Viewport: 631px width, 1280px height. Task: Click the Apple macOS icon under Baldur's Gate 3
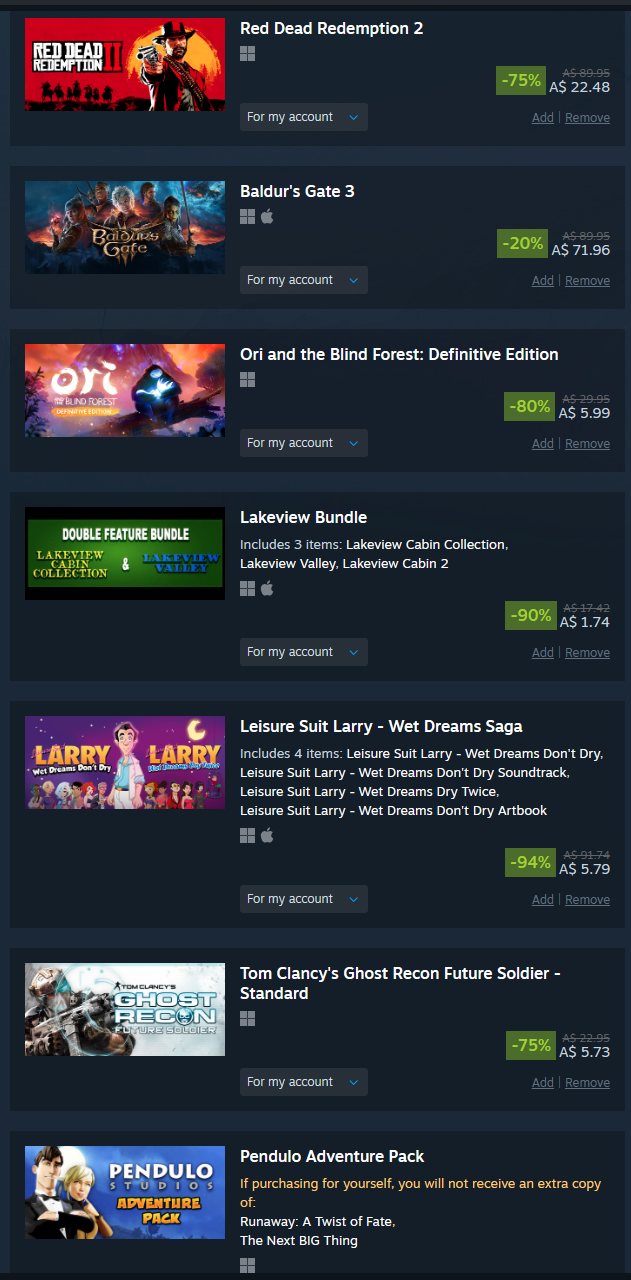point(267,216)
